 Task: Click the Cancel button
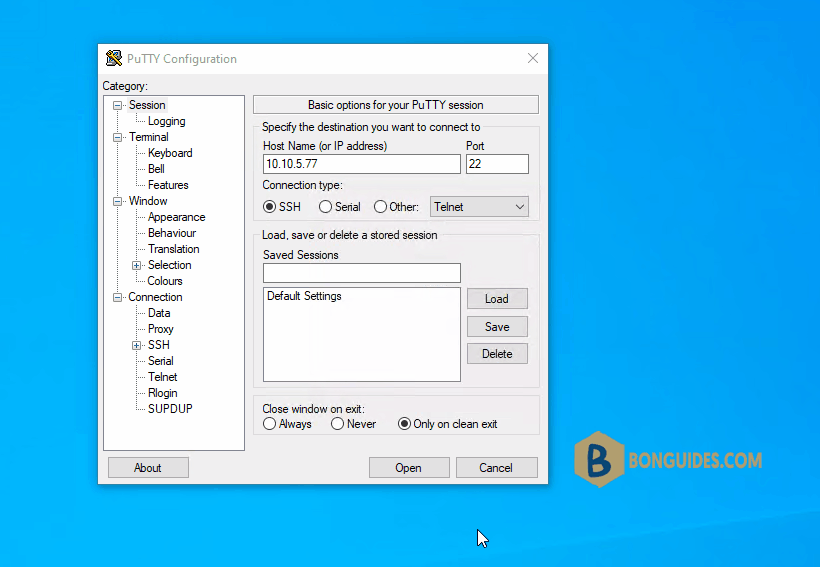[496, 468]
